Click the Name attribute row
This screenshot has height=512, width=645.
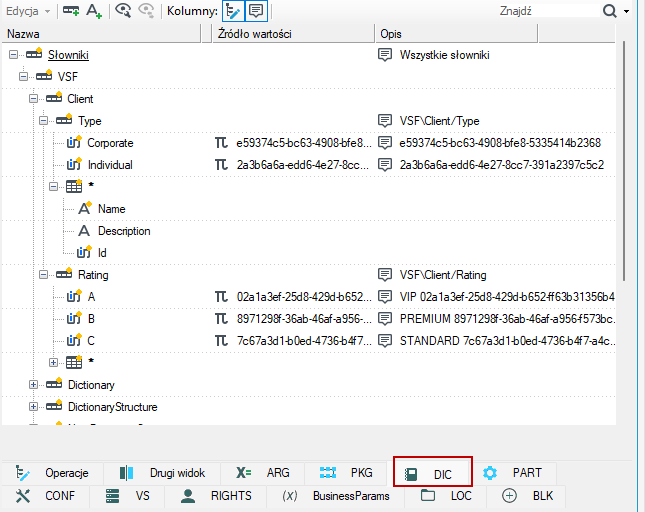pos(111,209)
